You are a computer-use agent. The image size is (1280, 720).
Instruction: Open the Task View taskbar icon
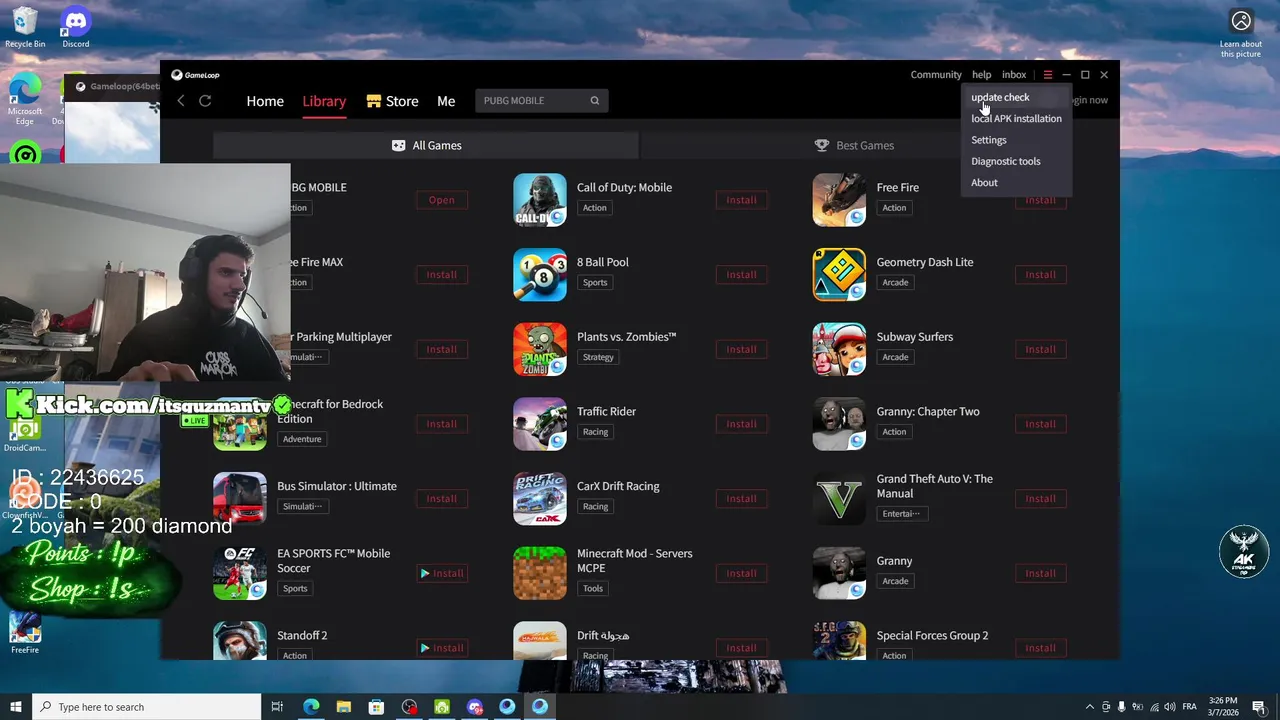(277, 707)
